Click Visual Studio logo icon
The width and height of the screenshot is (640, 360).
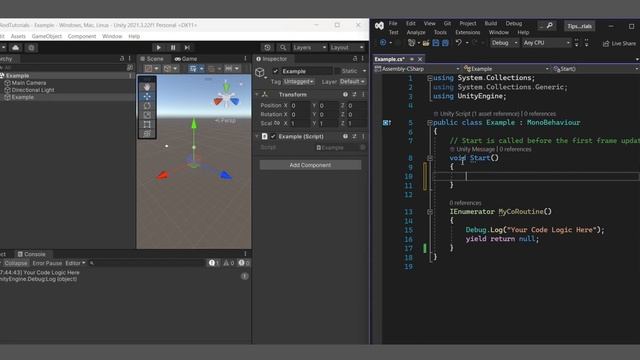(x=379, y=26)
